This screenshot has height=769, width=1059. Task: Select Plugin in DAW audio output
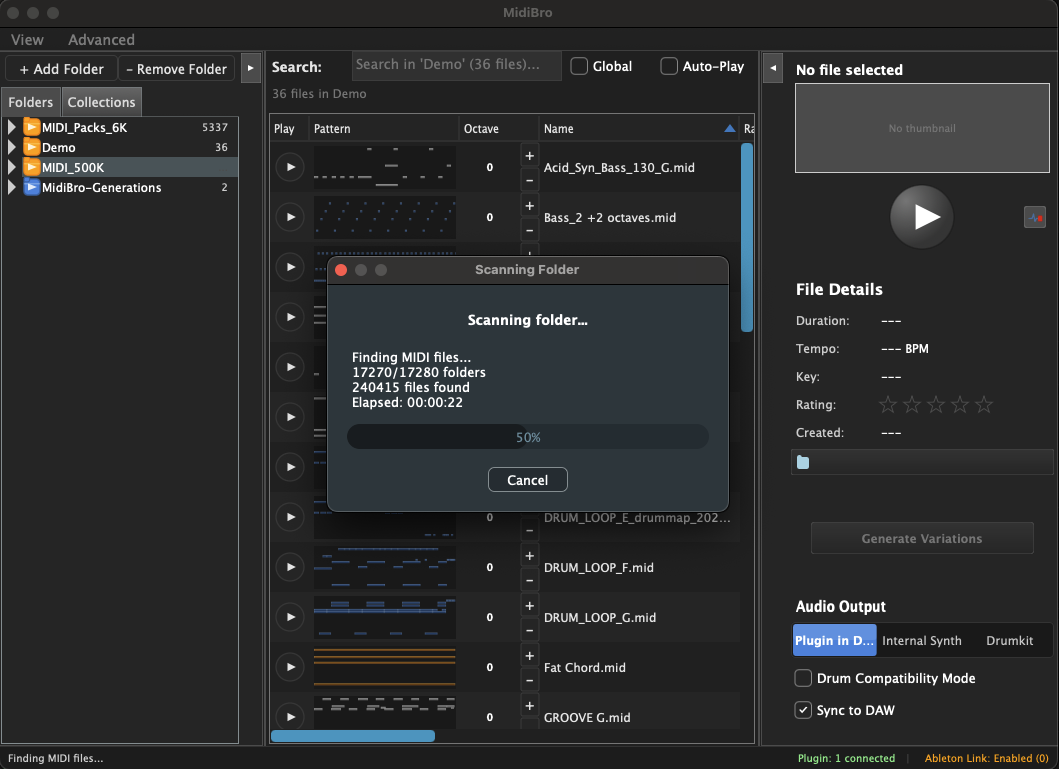tap(834, 640)
